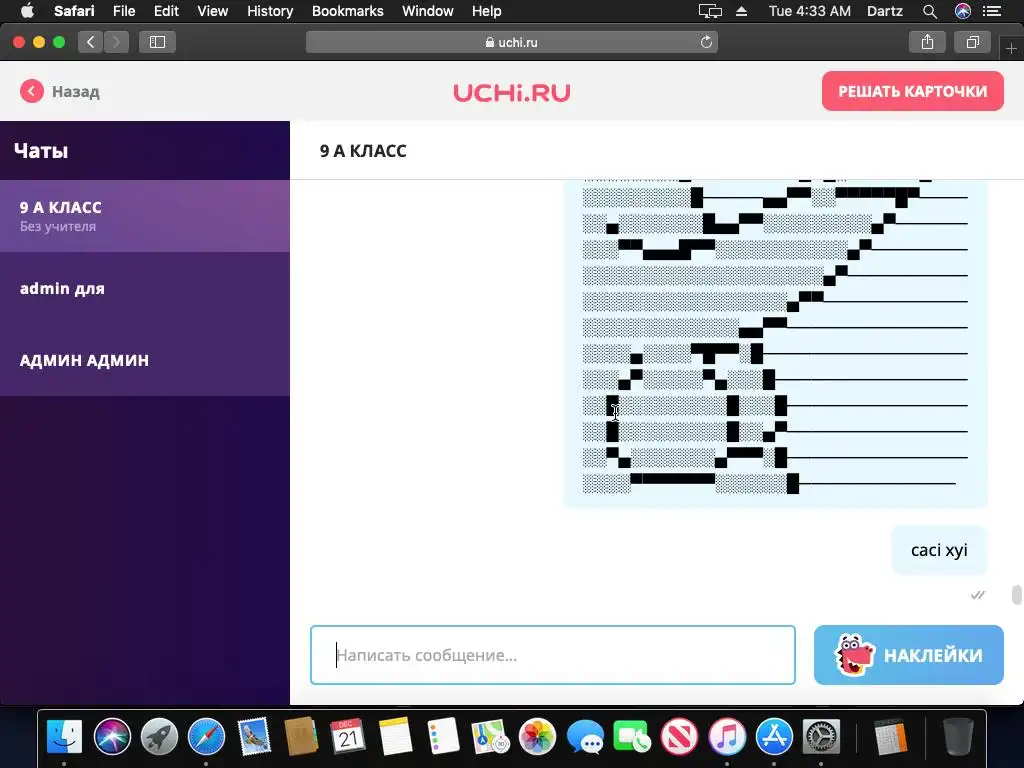Open the Window menu
Viewport: 1024px width, 768px height.
pos(428,11)
